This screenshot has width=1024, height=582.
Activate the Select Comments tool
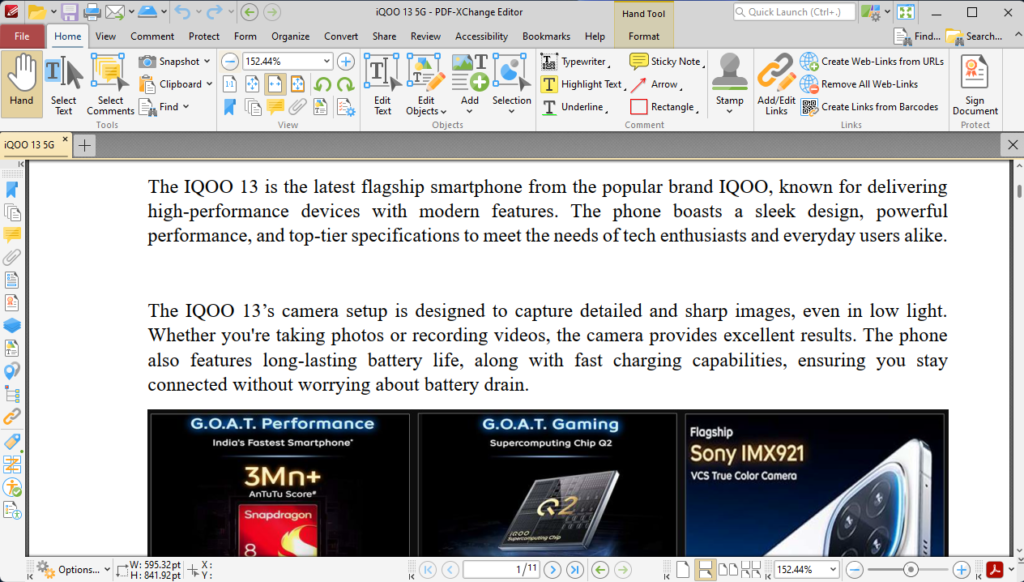pos(110,84)
